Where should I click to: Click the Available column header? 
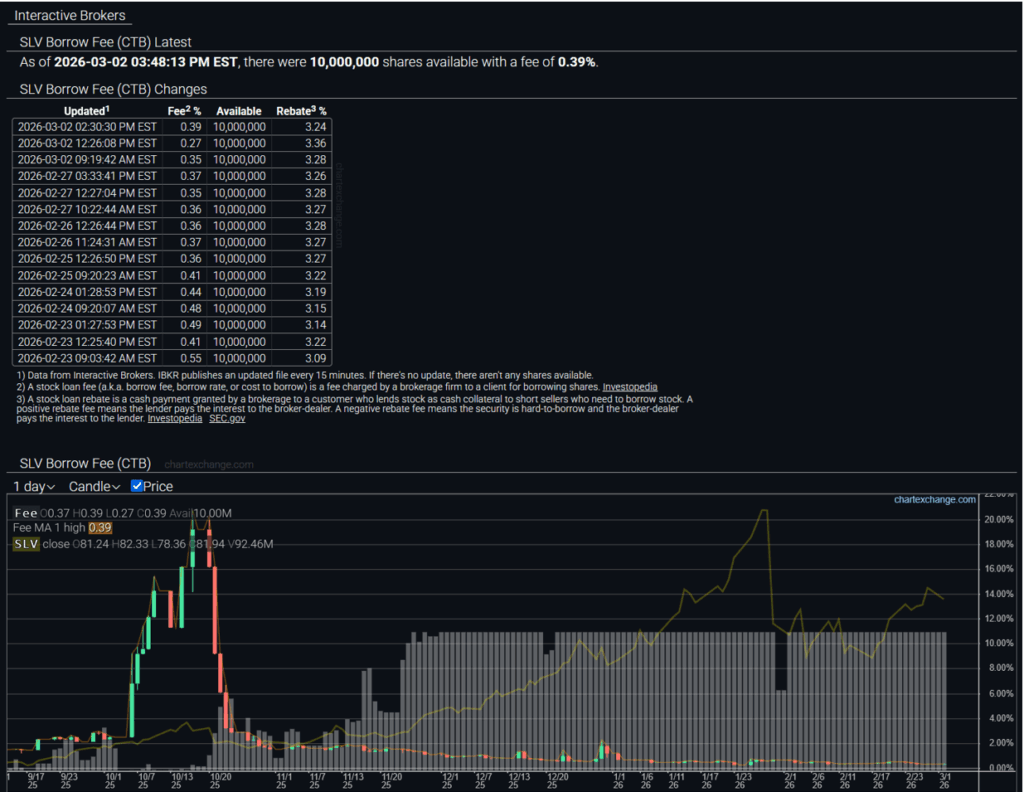239,111
